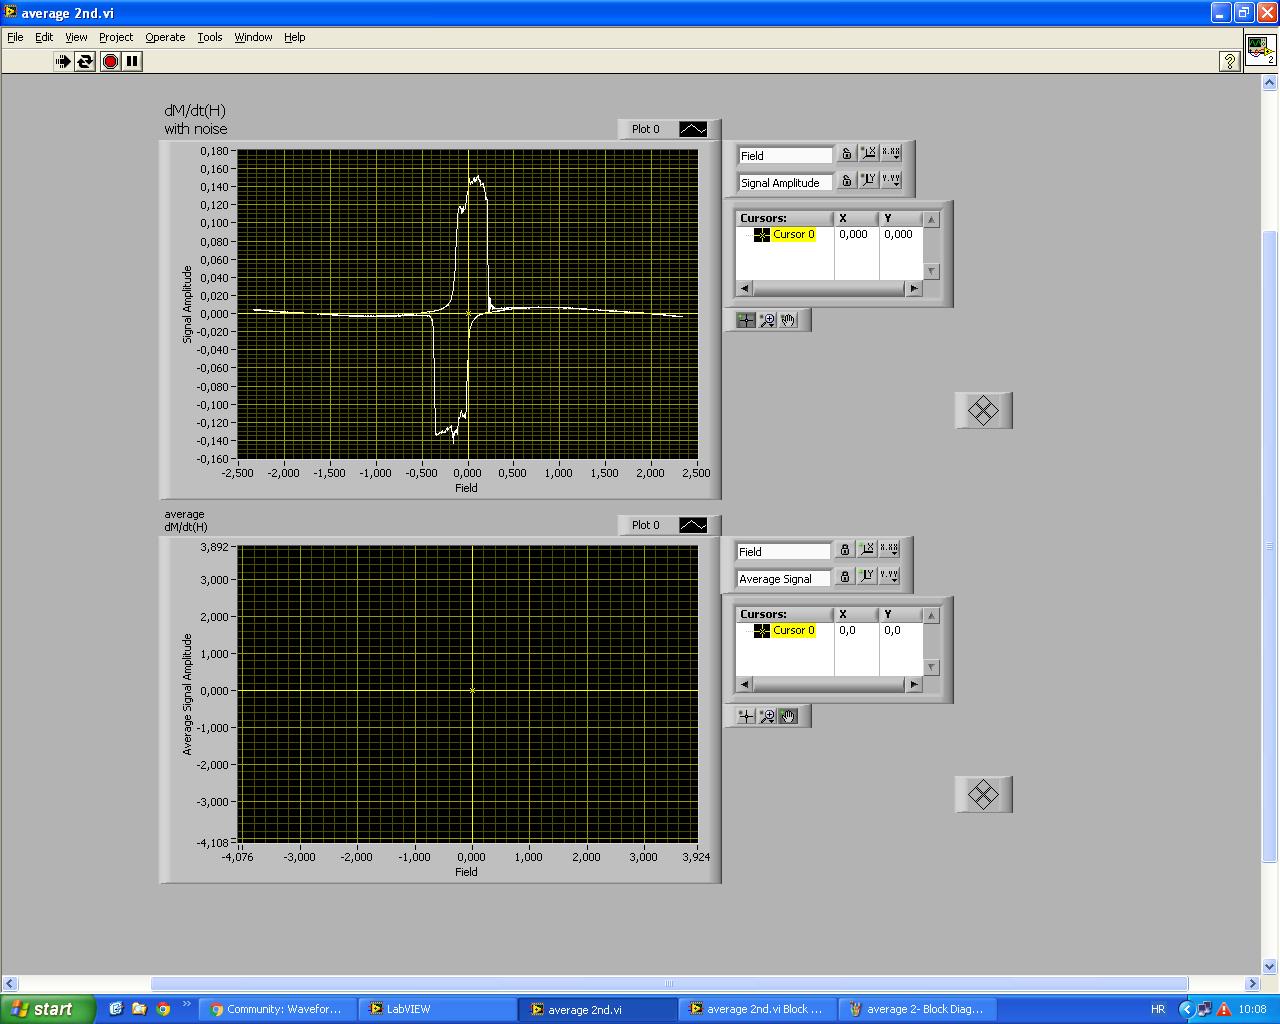Click the HR language indicator in the taskbar
Viewport: 1280px width, 1024px height.
[x=1158, y=1009]
